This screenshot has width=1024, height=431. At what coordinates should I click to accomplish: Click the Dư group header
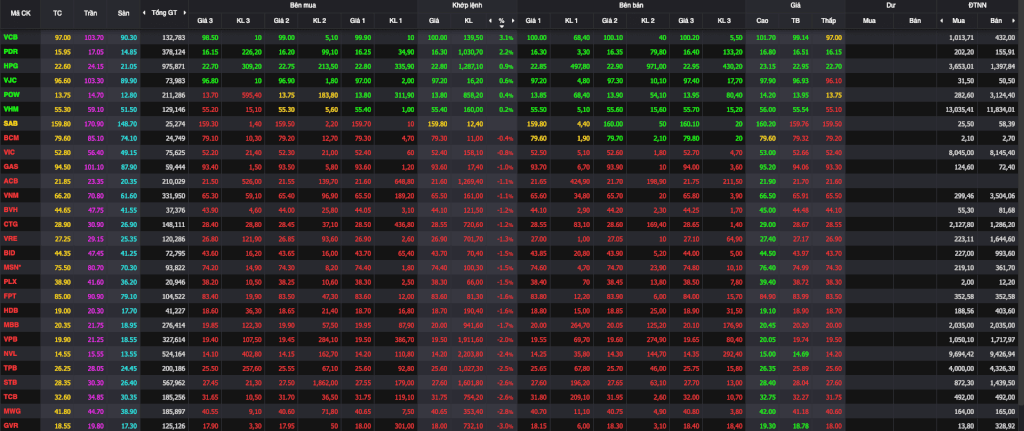(891, 5)
